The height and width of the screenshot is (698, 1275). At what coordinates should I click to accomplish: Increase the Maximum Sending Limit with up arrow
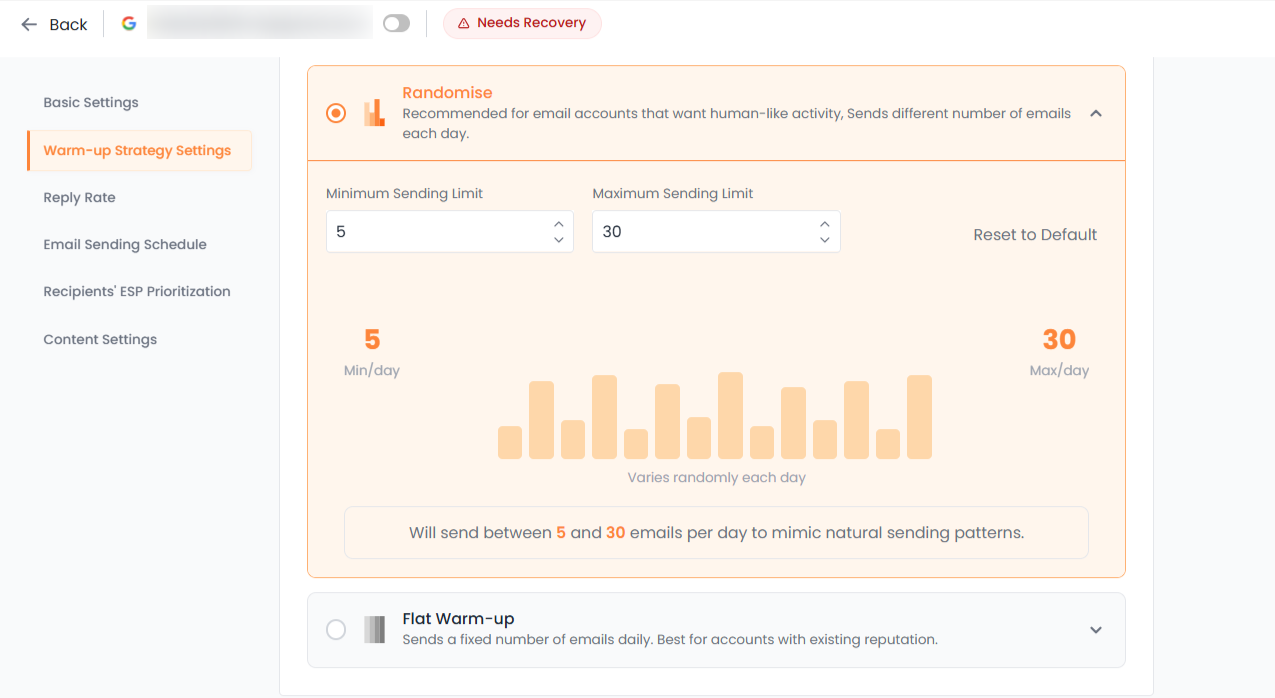825,224
